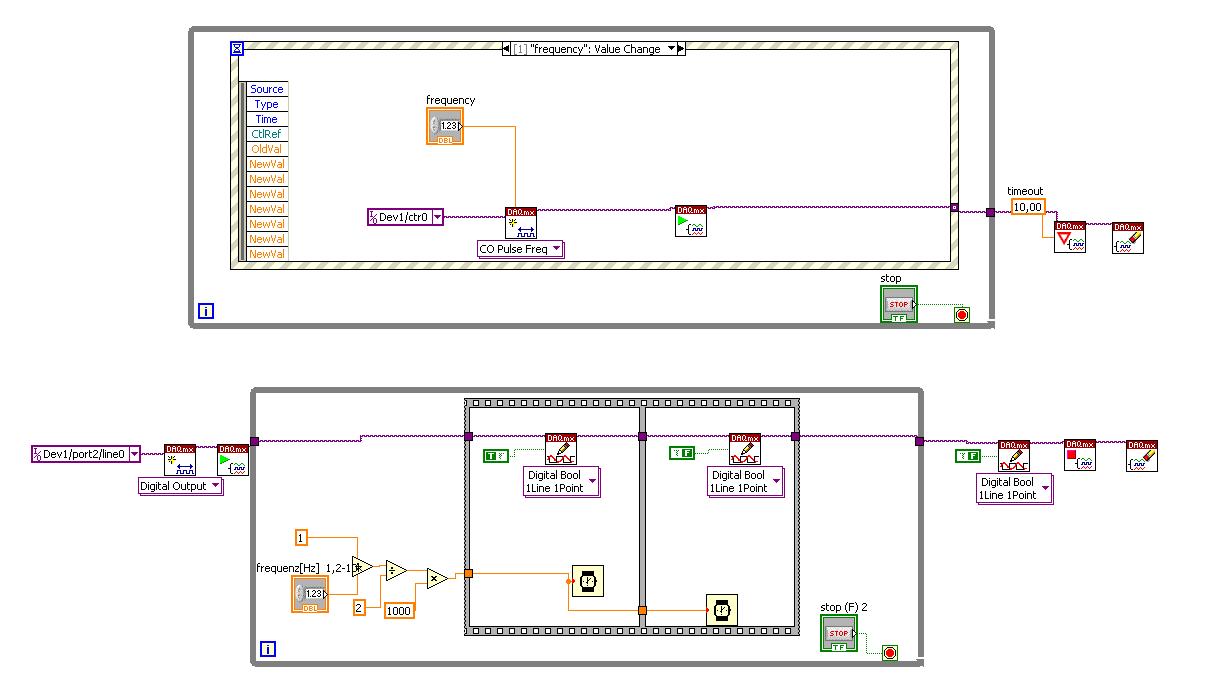Click the top loop's stop condition terminal

pyautogui.click(x=962, y=315)
